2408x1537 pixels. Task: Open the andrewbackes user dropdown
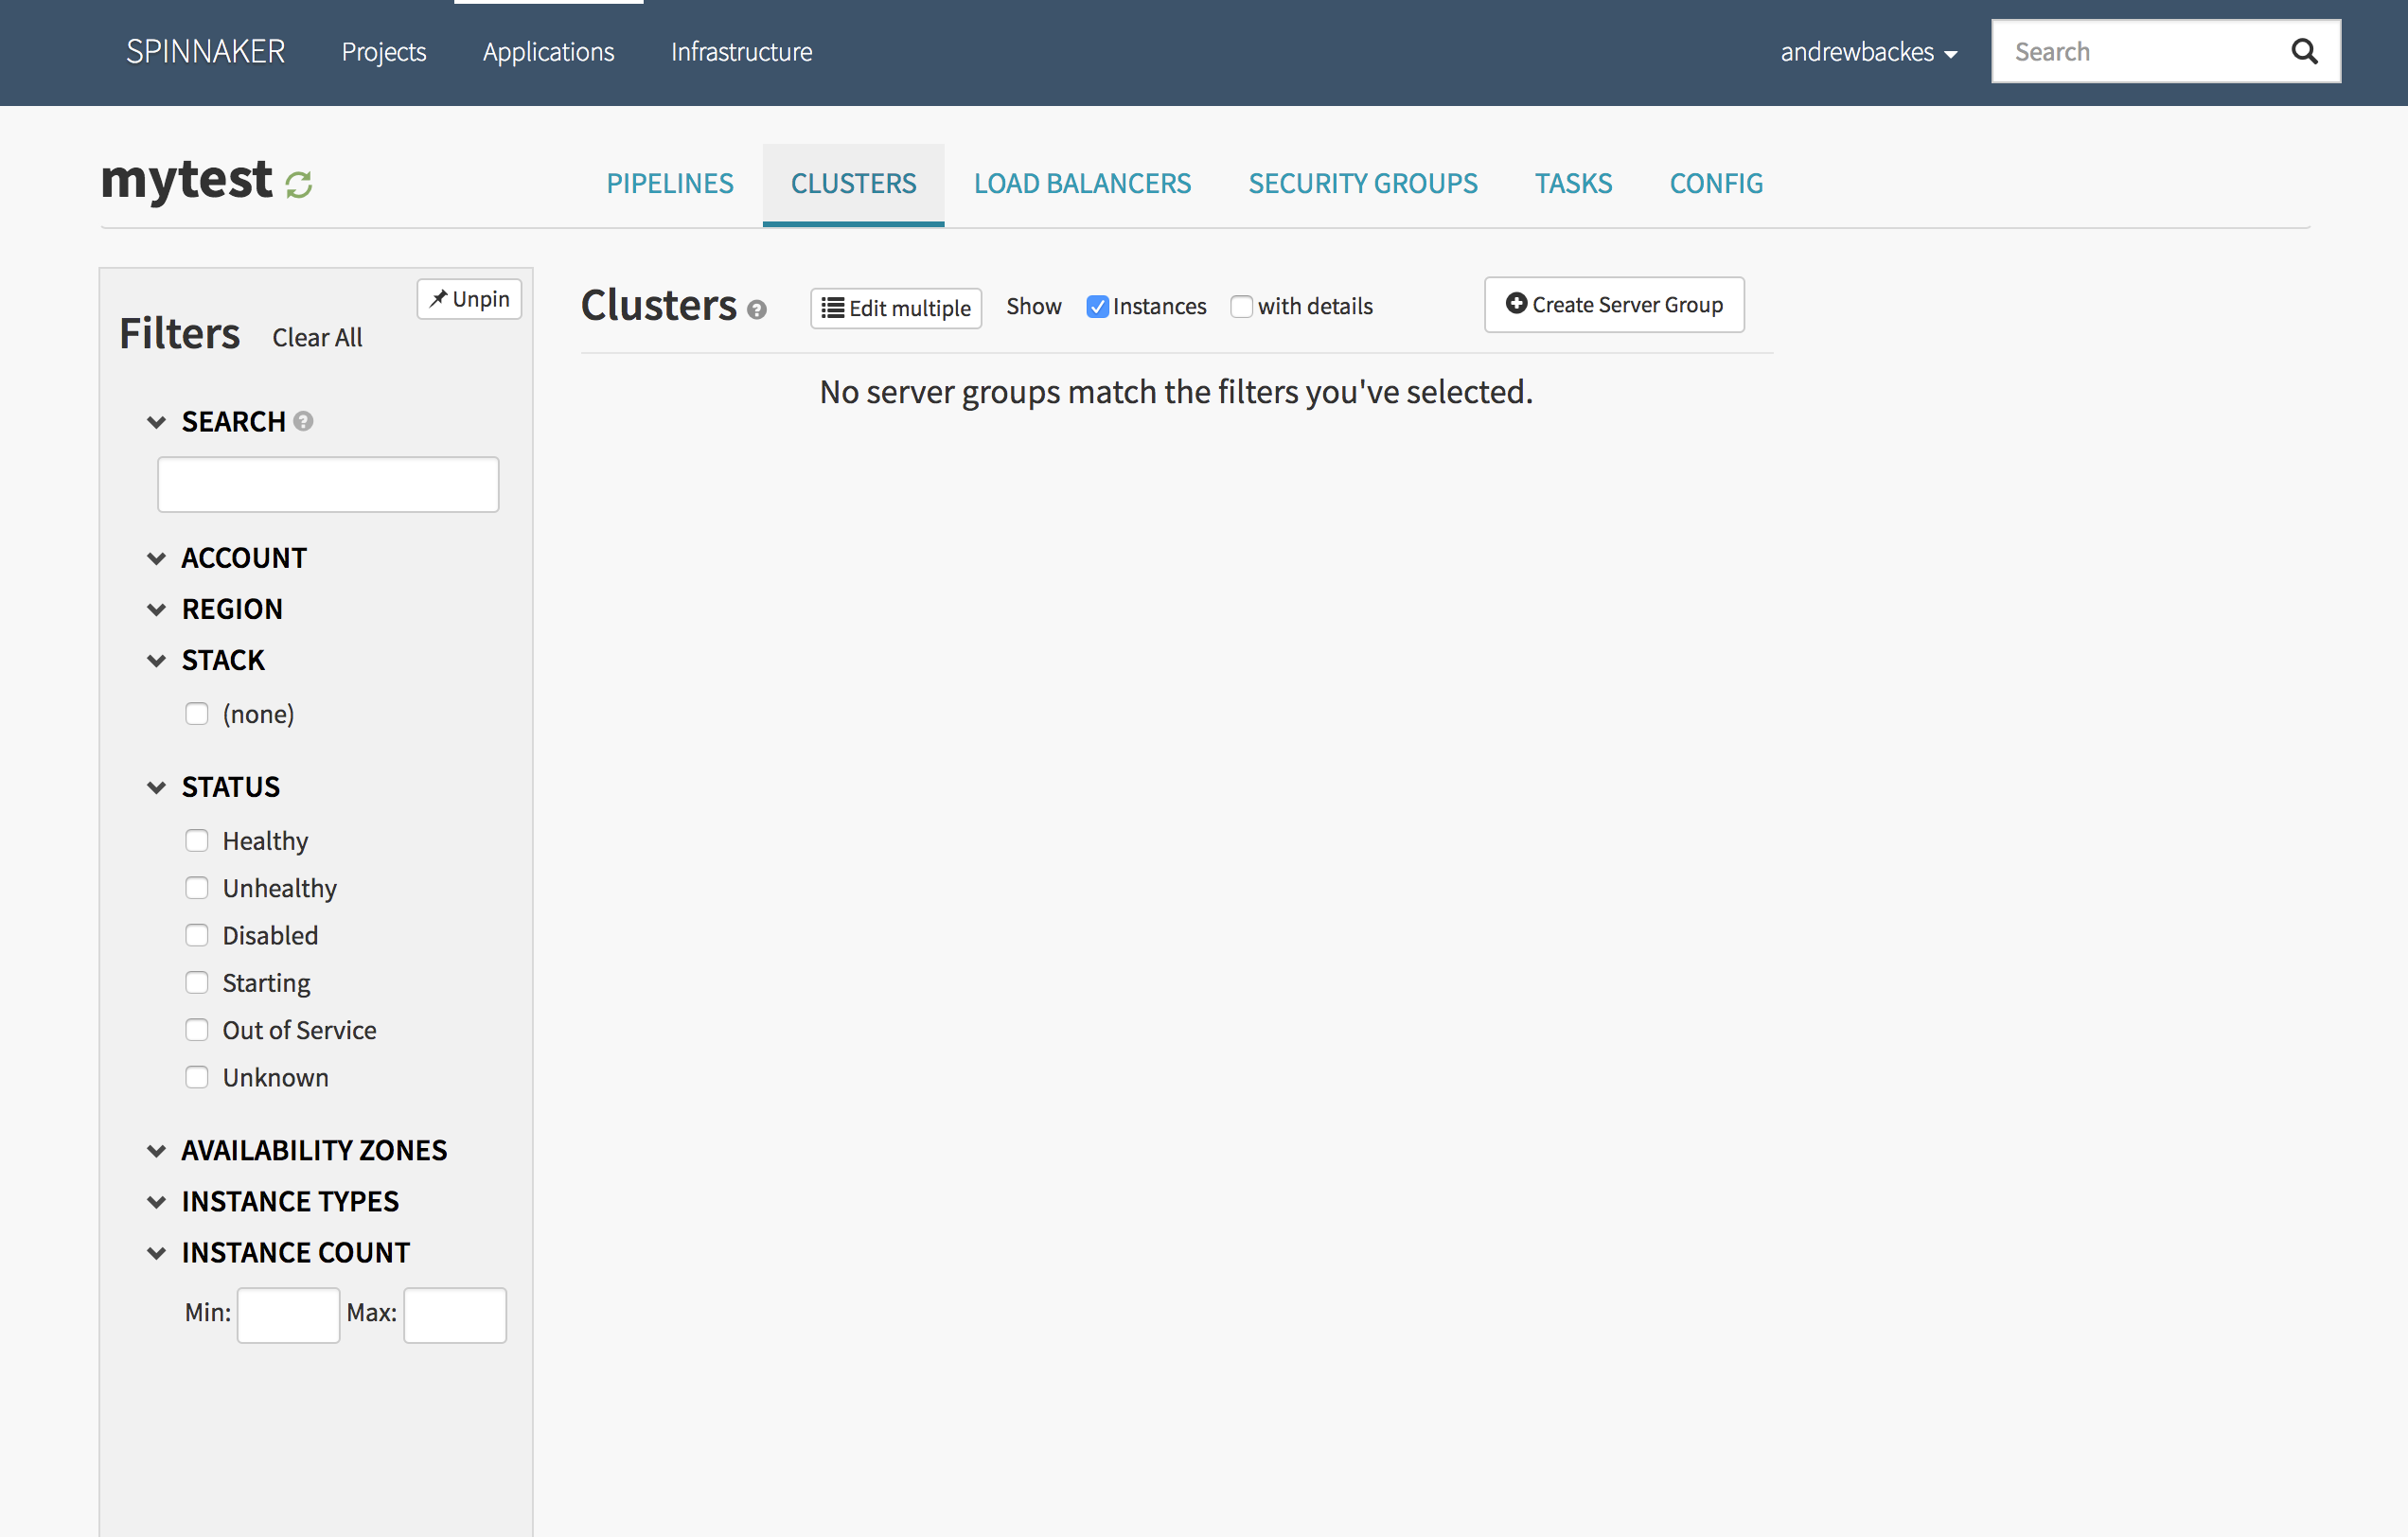(1867, 52)
